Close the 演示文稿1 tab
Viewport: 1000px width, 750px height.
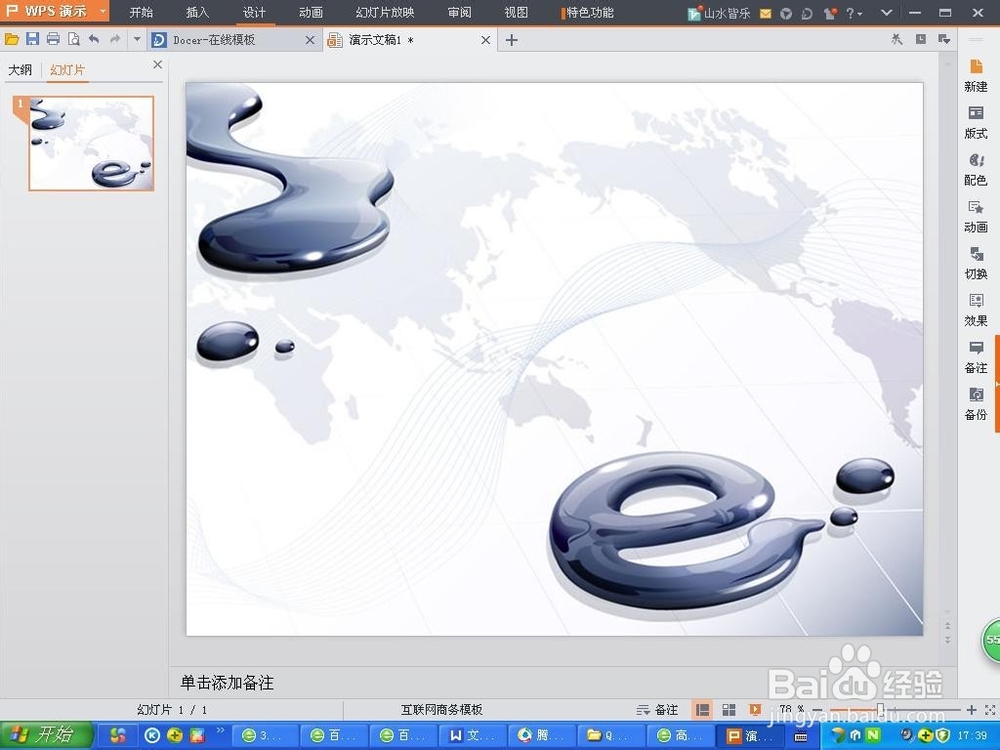[485, 40]
